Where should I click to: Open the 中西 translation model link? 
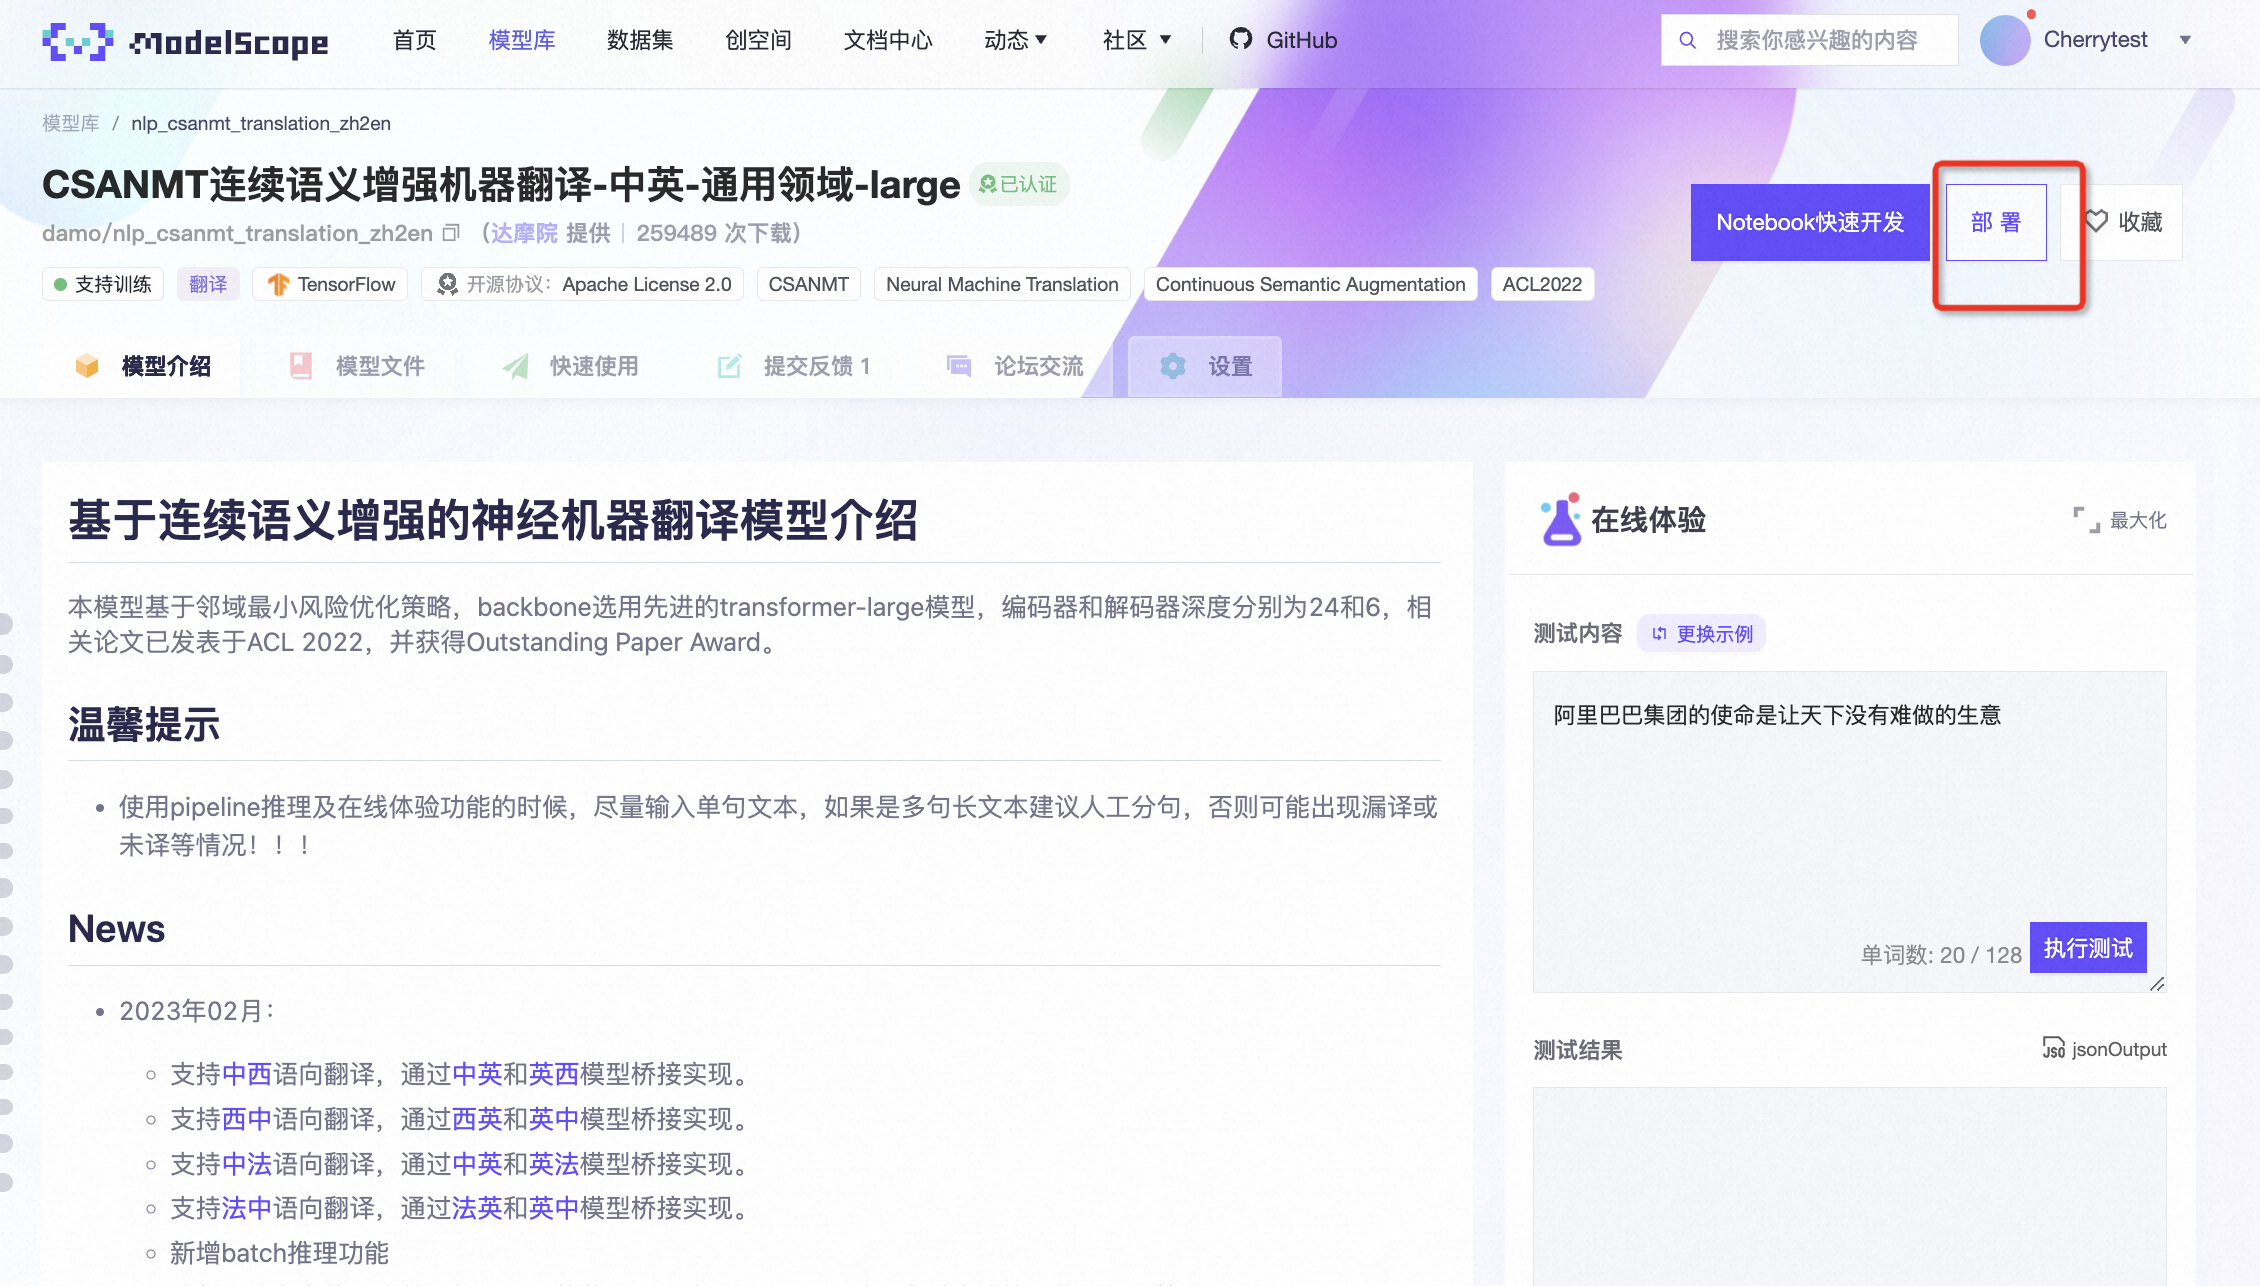(x=247, y=1074)
